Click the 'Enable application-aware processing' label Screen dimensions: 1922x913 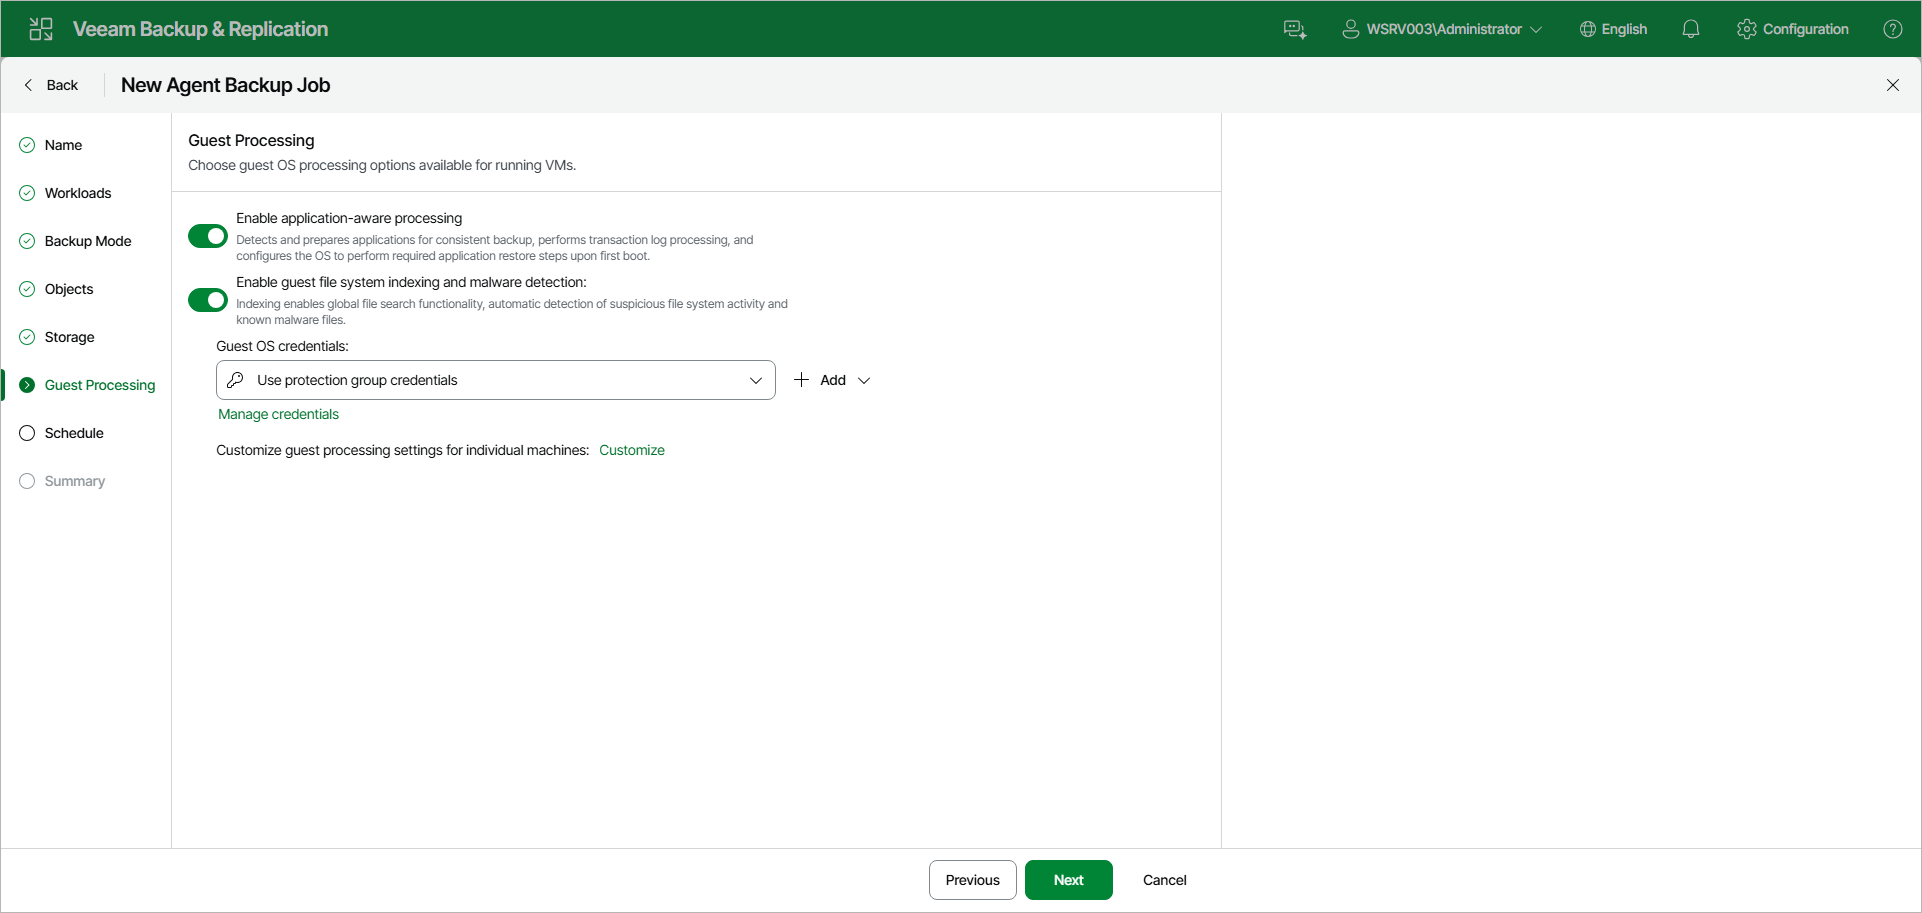(349, 218)
